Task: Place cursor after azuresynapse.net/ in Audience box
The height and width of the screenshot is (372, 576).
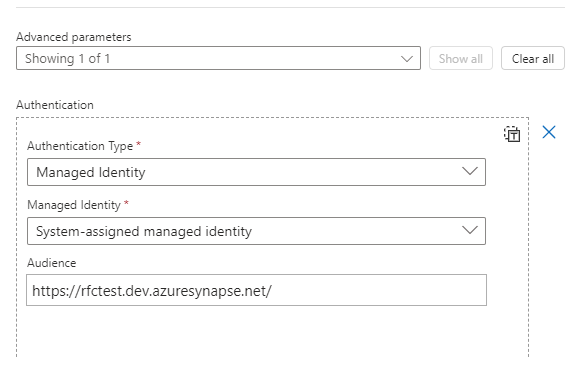Action: (274, 291)
